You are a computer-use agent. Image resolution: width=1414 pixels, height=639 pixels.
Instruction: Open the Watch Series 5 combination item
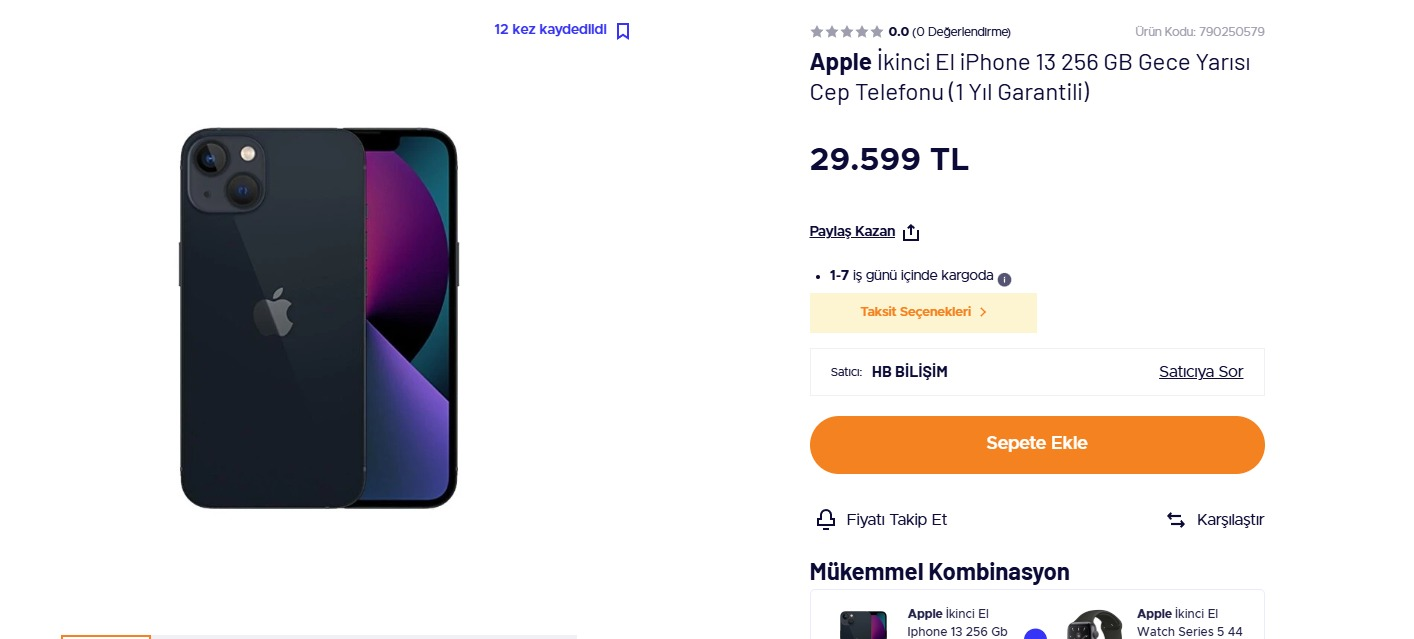1188,622
